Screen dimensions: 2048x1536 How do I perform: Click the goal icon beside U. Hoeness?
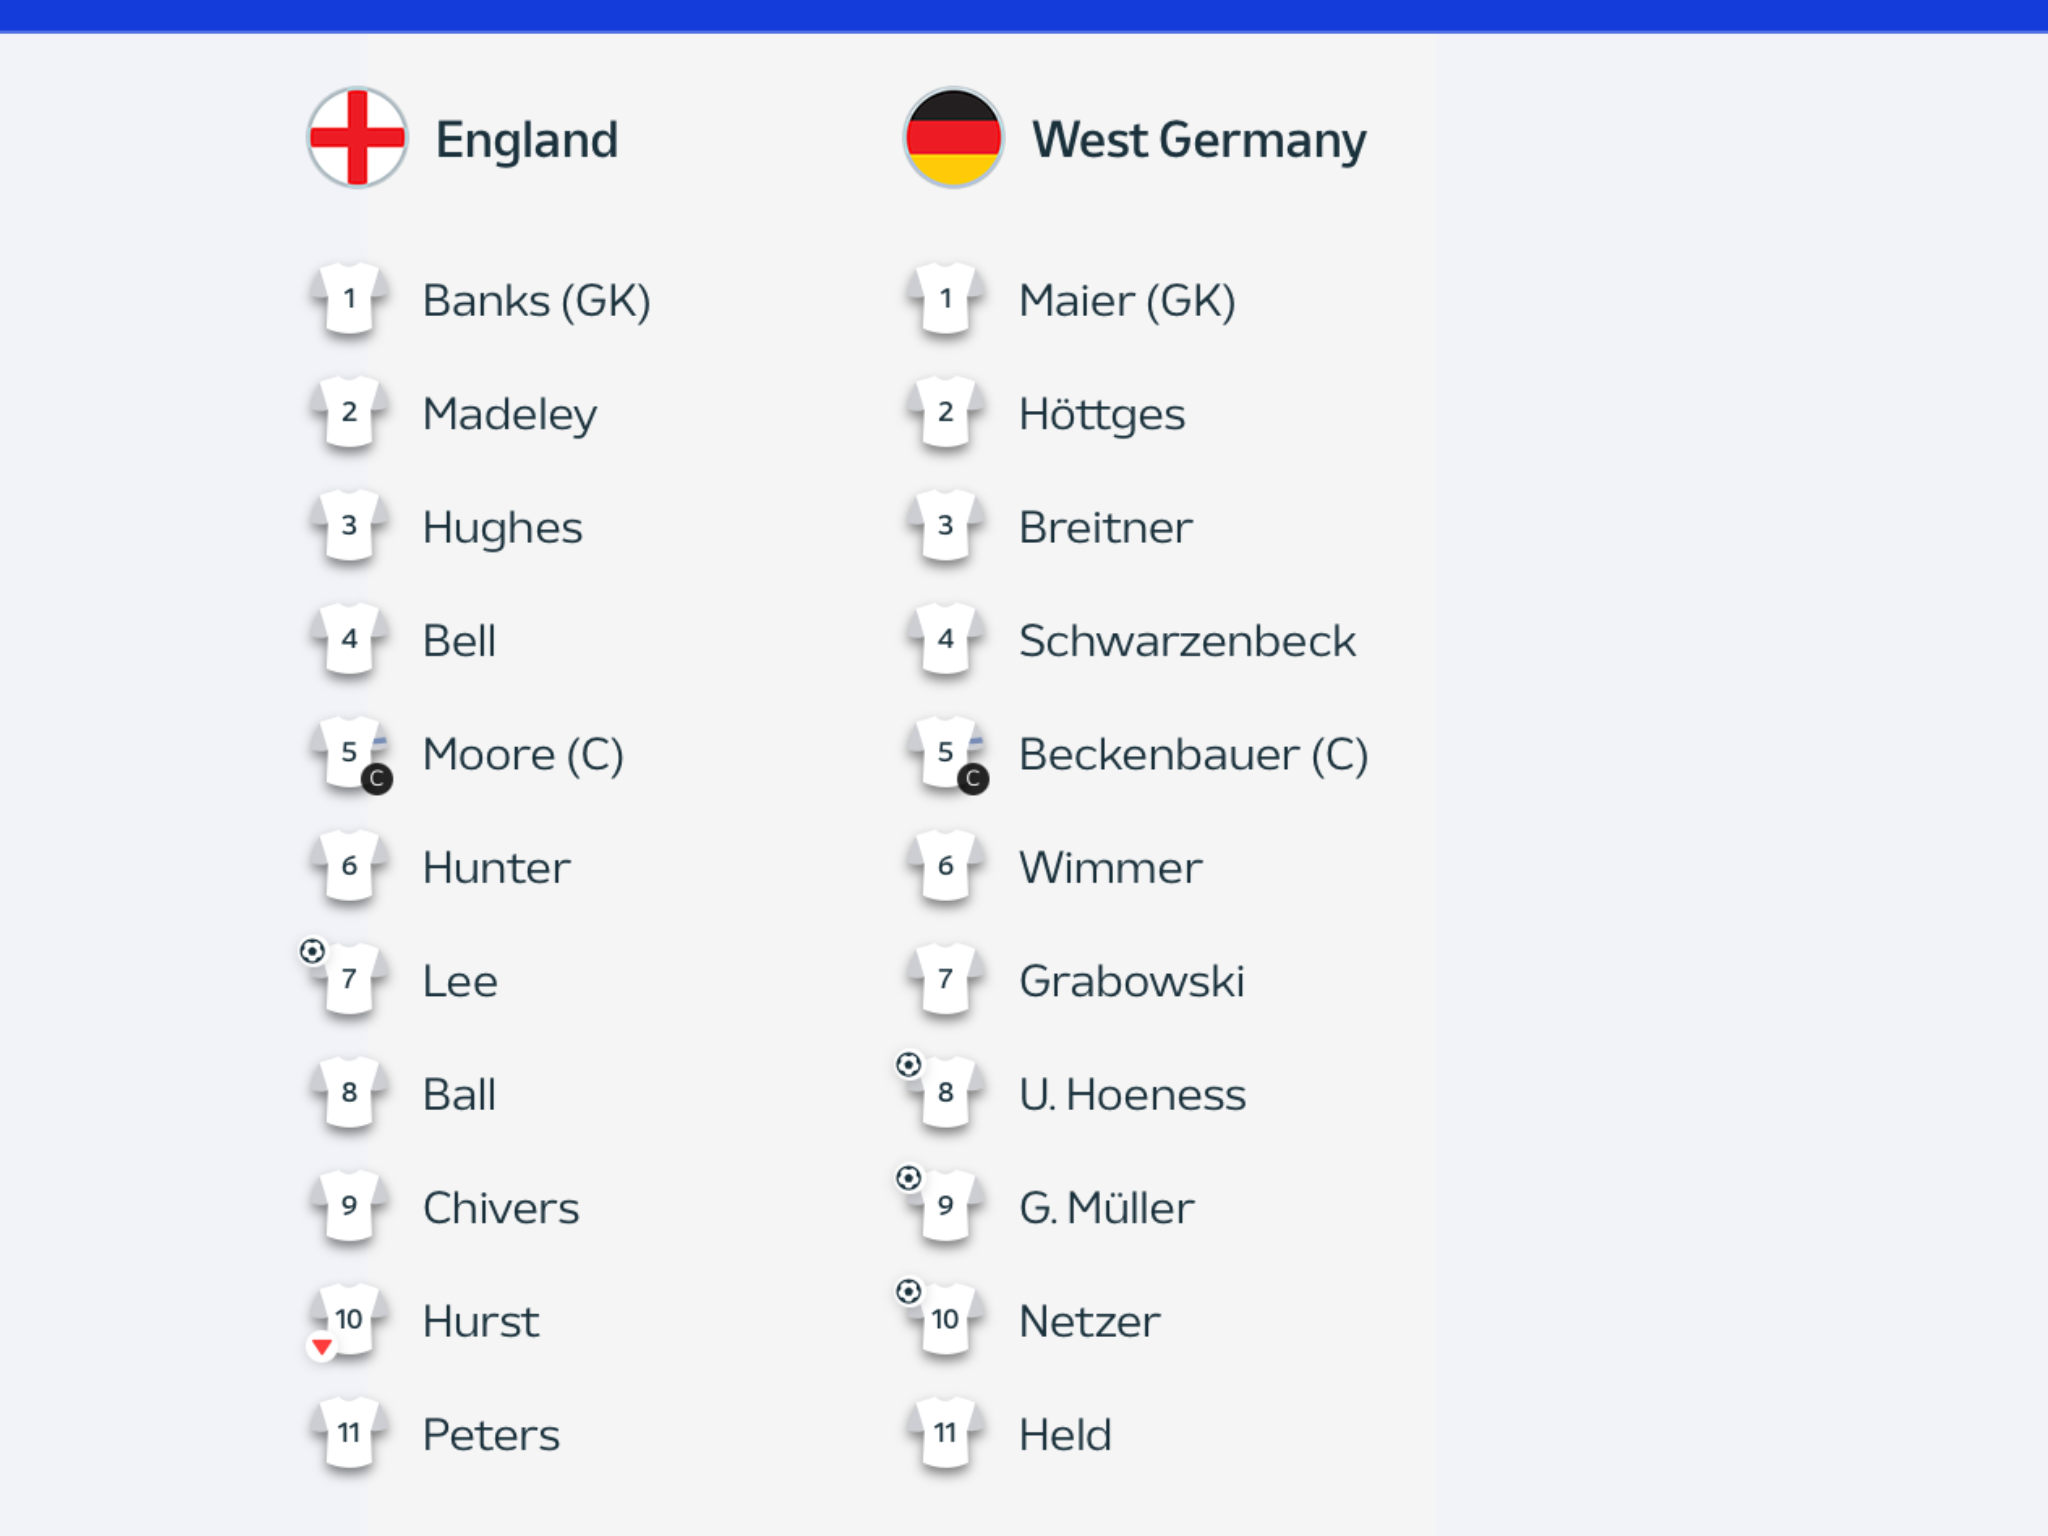908,1065
